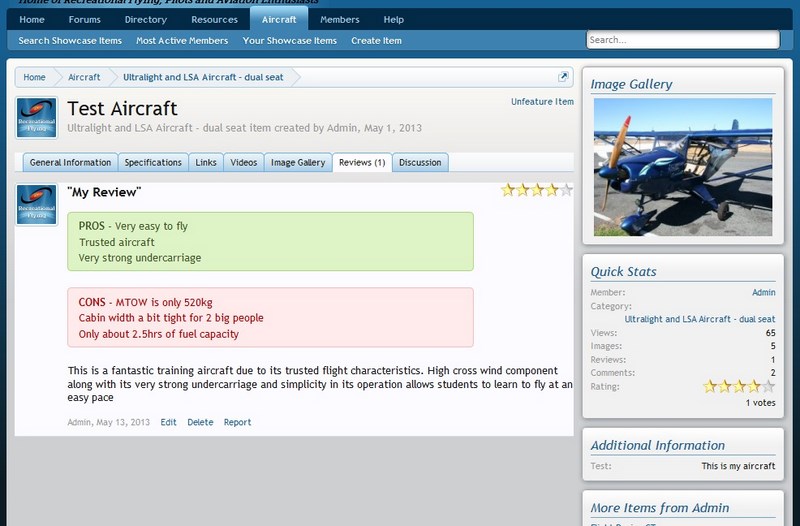Open the Members navigation tab

pyautogui.click(x=340, y=19)
